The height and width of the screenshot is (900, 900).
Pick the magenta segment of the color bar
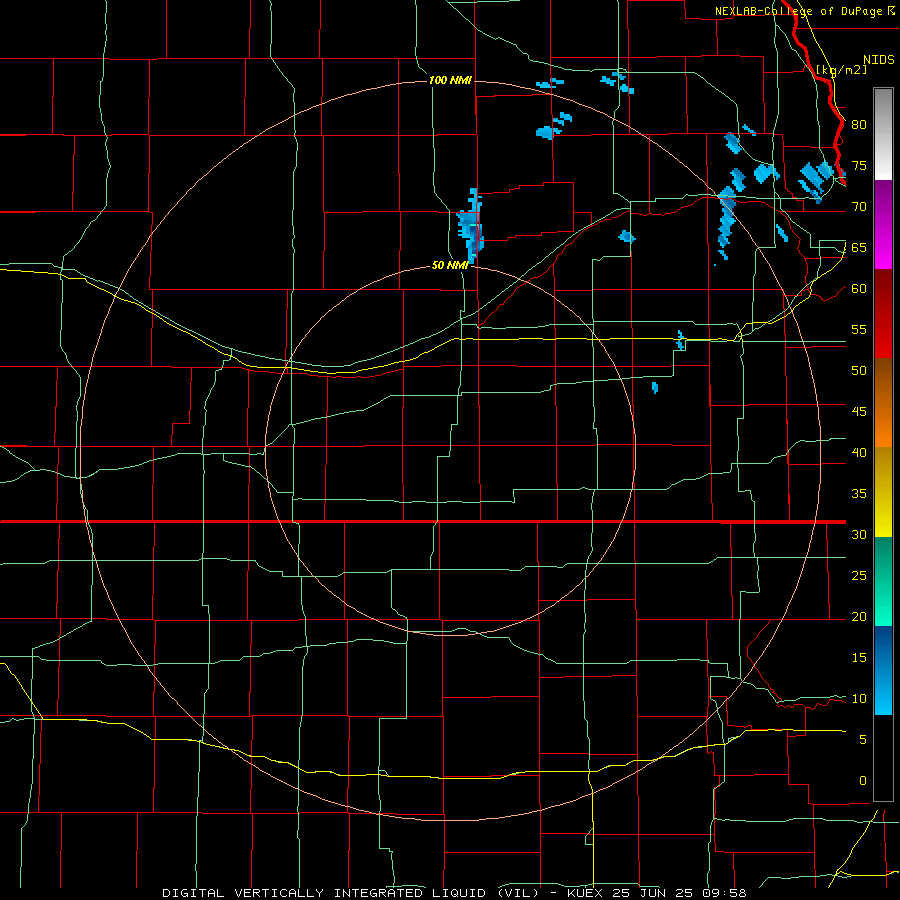(x=883, y=225)
